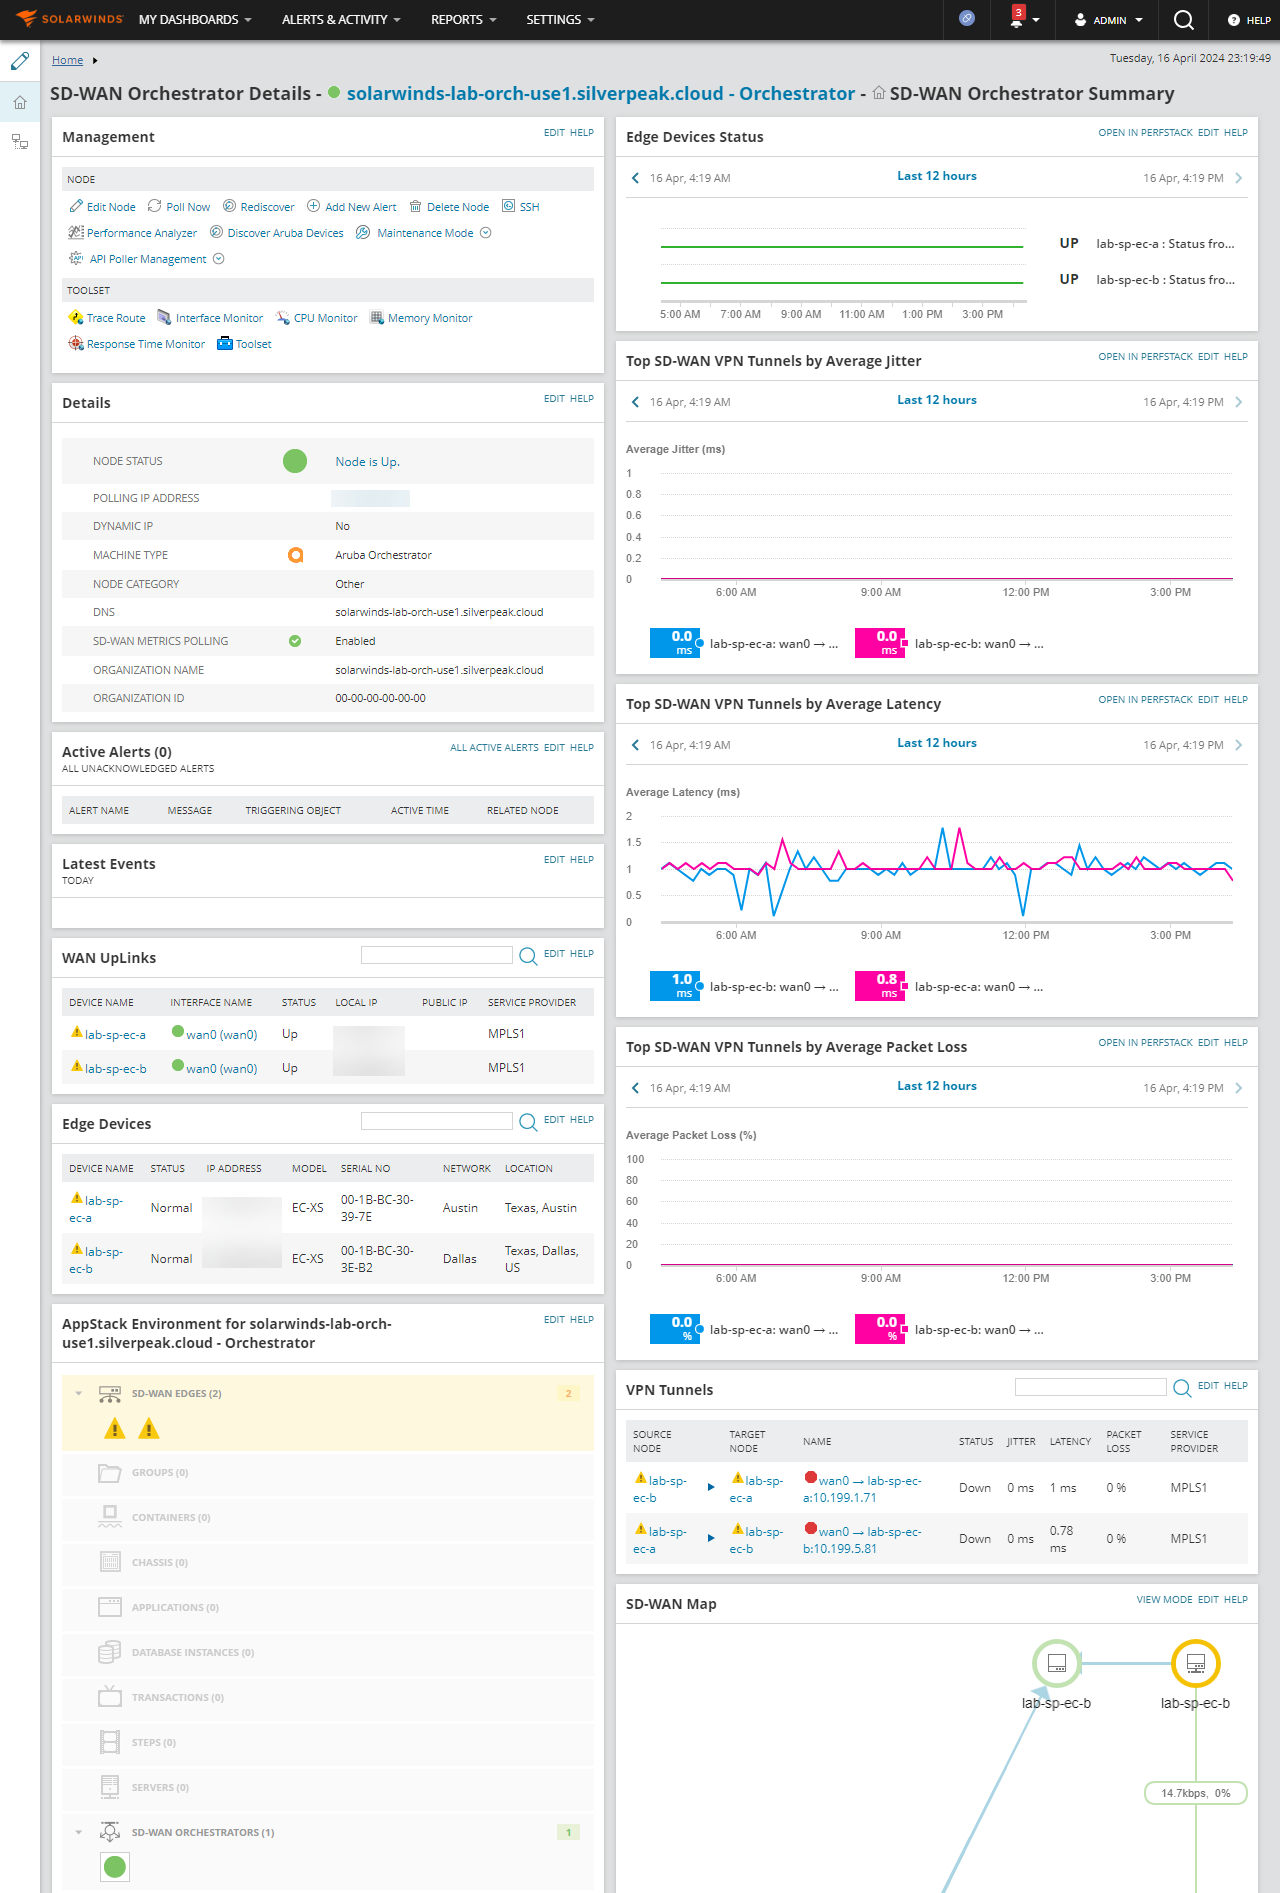The width and height of the screenshot is (1280, 1893).
Task: Collapse the SD-WAN Edges group
Action: [x=79, y=1393]
